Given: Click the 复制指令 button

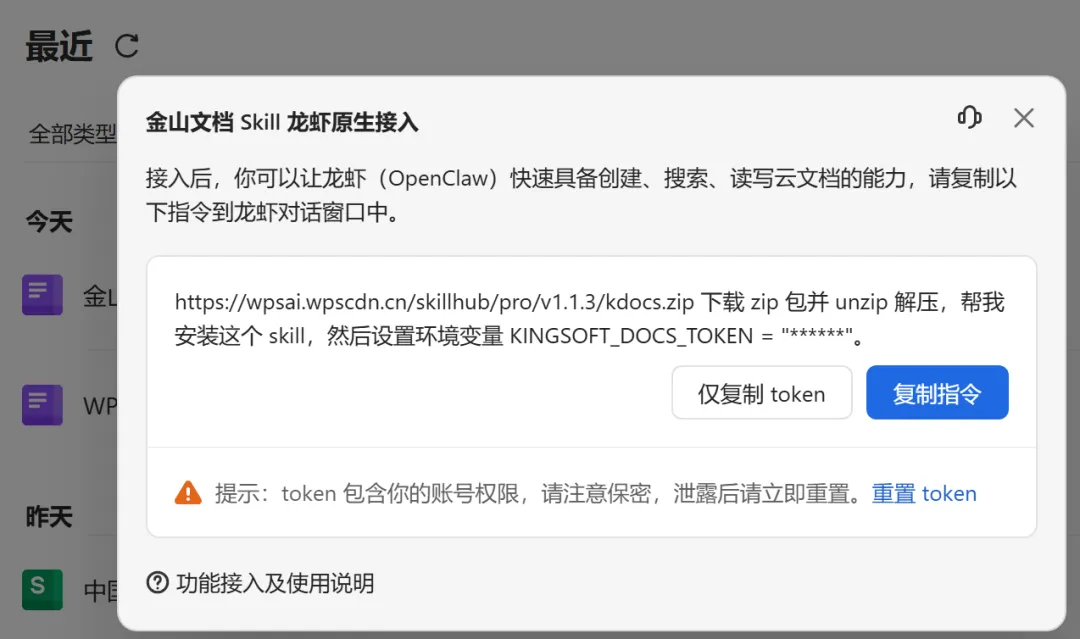Looking at the screenshot, I should click(x=937, y=392).
